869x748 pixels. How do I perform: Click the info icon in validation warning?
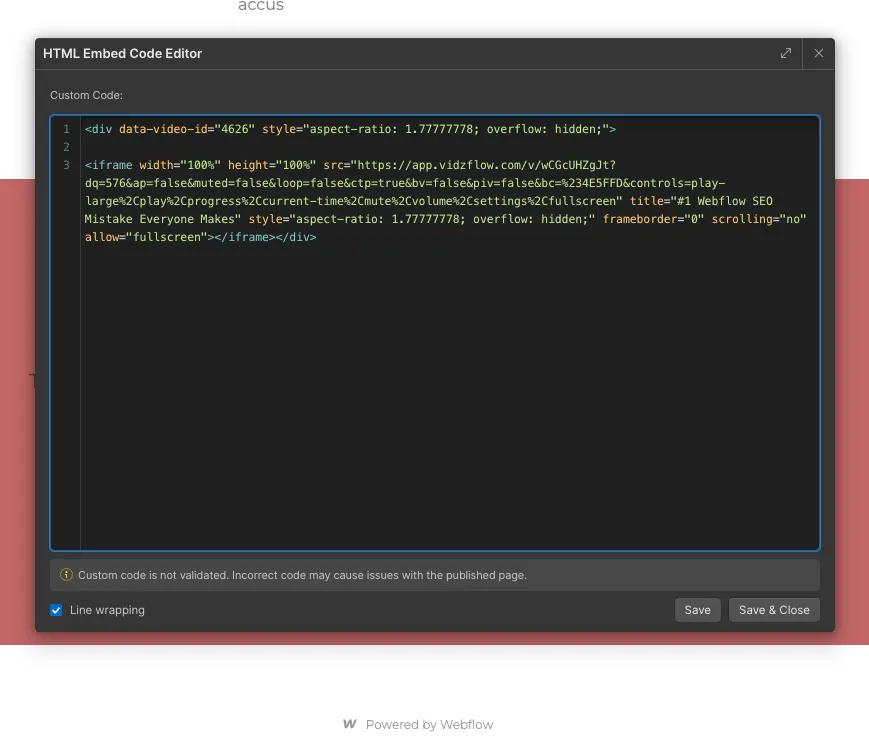pyautogui.click(x=66, y=575)
